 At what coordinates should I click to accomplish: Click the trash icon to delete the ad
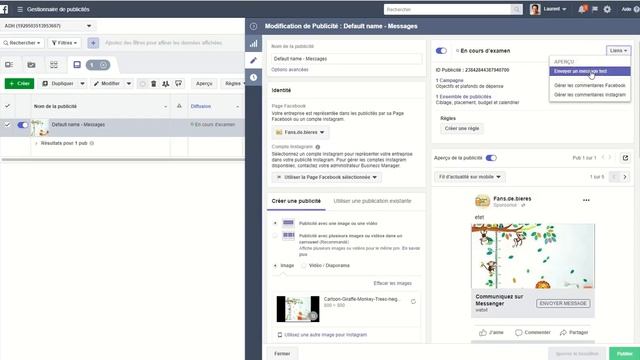point(153,84)
